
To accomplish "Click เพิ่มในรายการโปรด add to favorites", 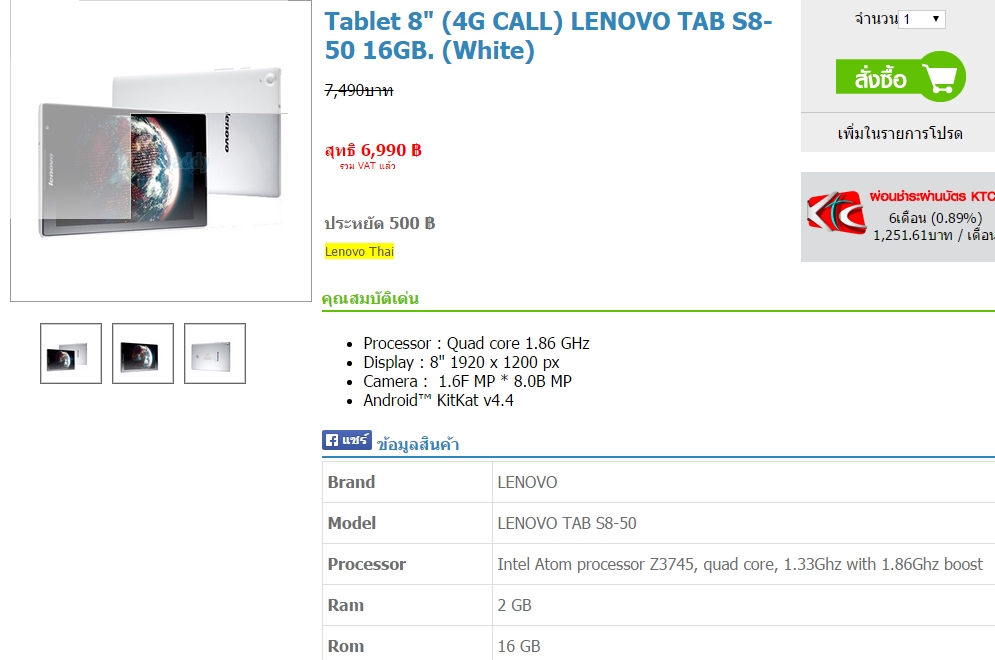I will coord(900,133).
